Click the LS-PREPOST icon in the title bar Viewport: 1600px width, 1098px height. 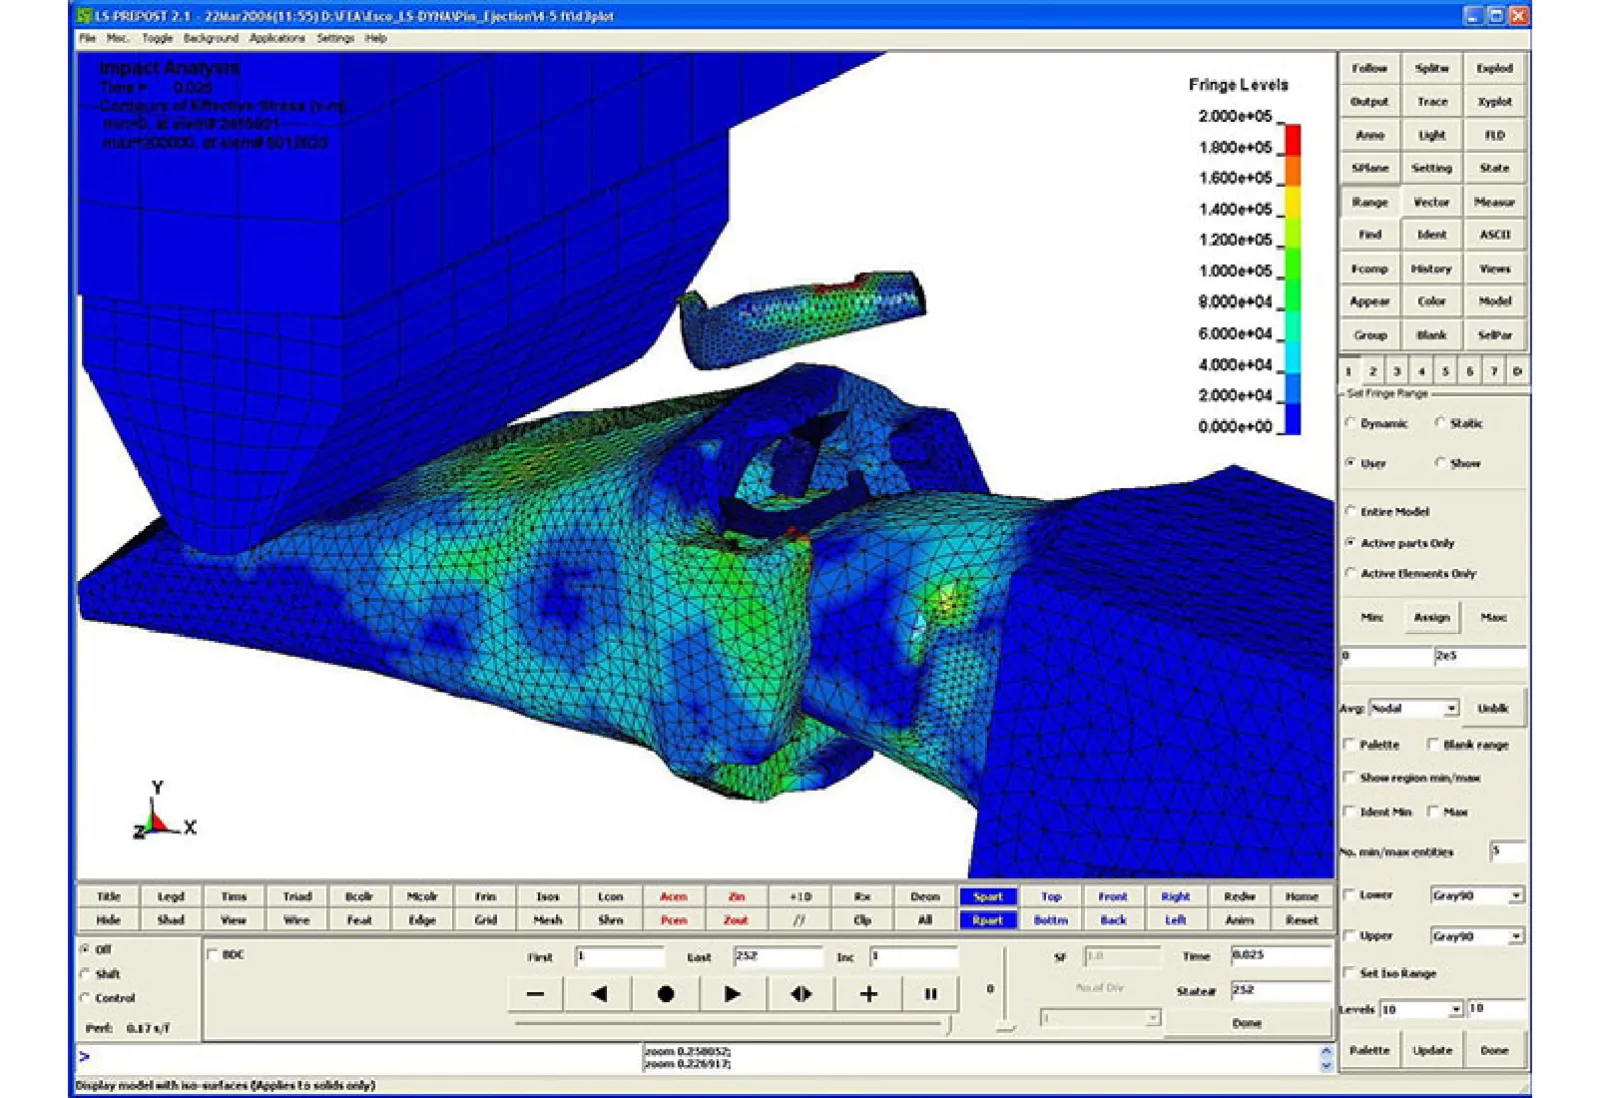85,16
